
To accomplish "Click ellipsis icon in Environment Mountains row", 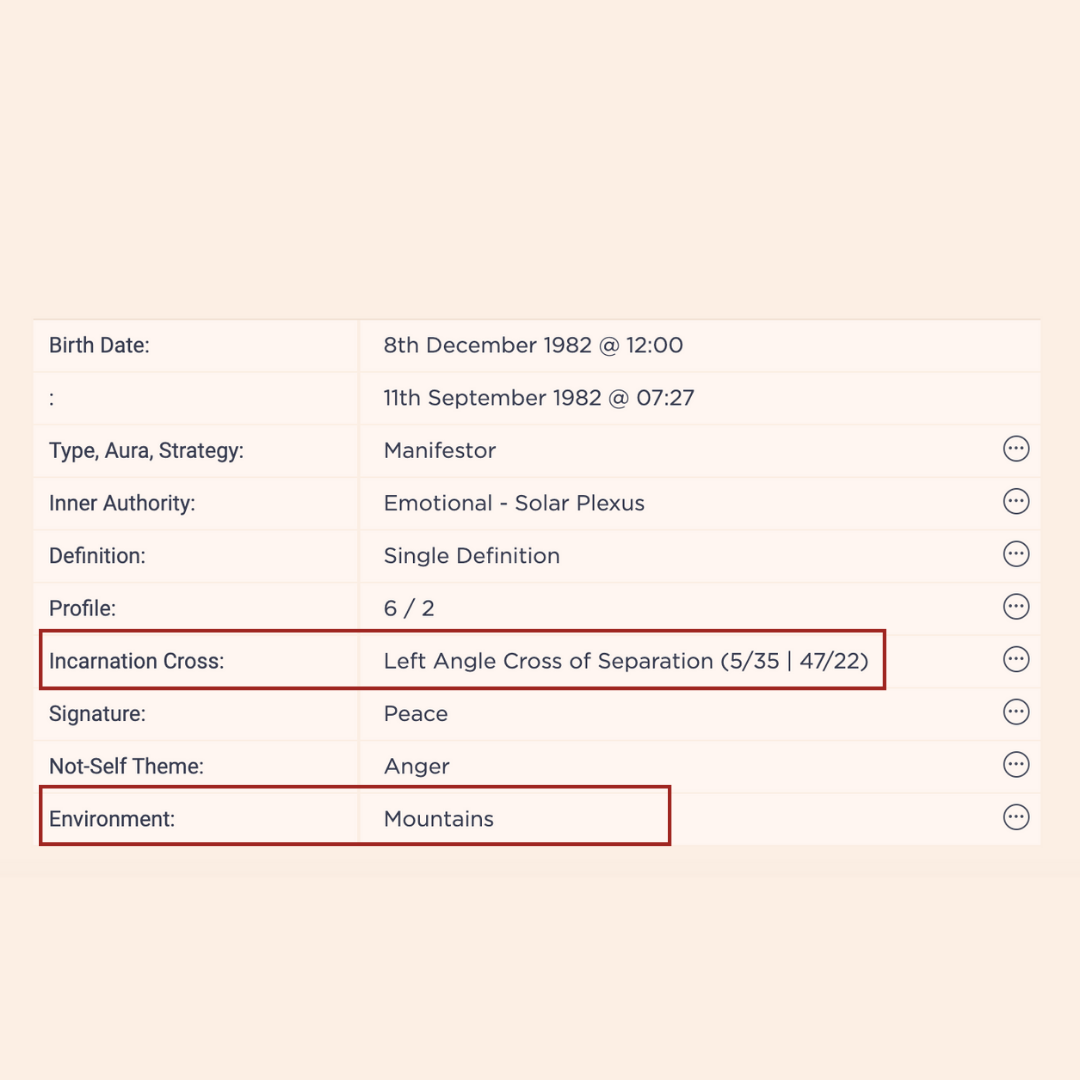I will [1016, 818].
